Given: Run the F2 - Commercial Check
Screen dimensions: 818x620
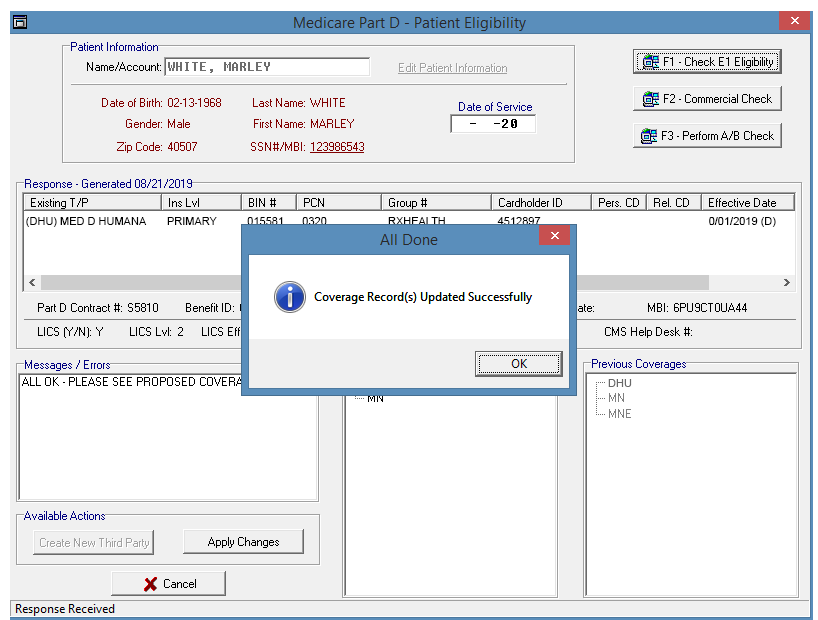Looking at the screenshot, I should [x=707, y=99].
